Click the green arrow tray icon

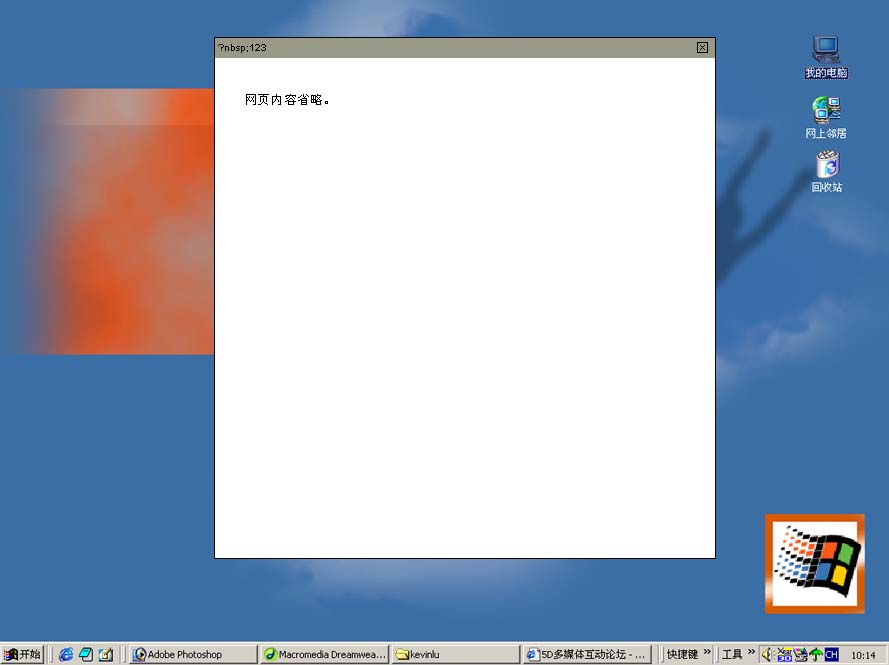tap(815, 654)
